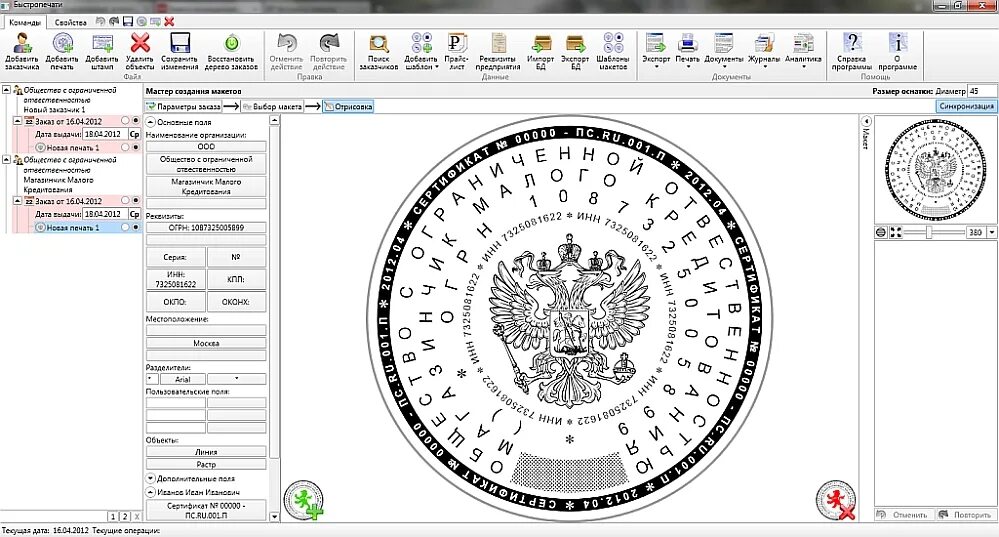The height and width of the screenshot is (537, 999).
Task: Click Линия object button
Action: (206, 452)
